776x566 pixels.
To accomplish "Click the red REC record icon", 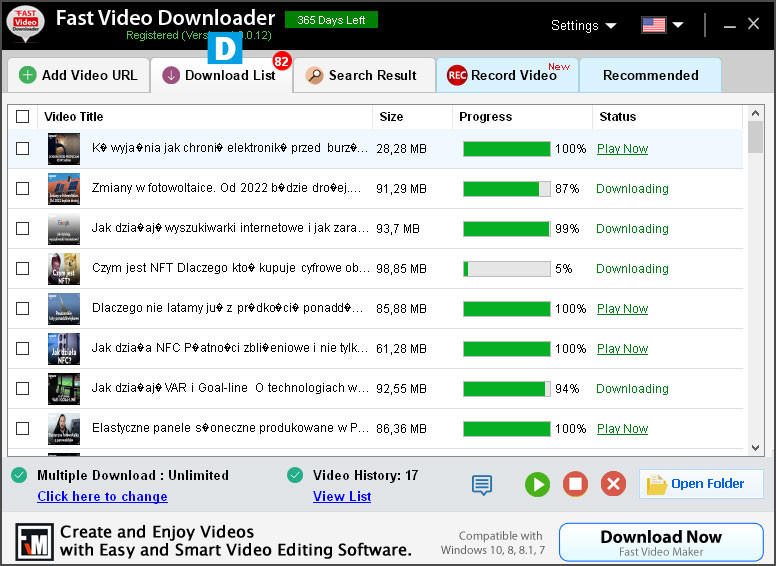I will [457, 75].
